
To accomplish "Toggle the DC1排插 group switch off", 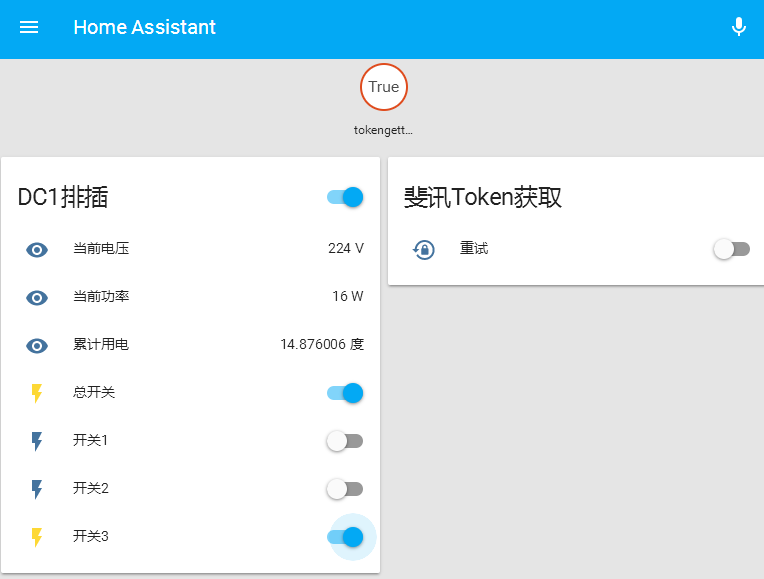I will [345, 197].
